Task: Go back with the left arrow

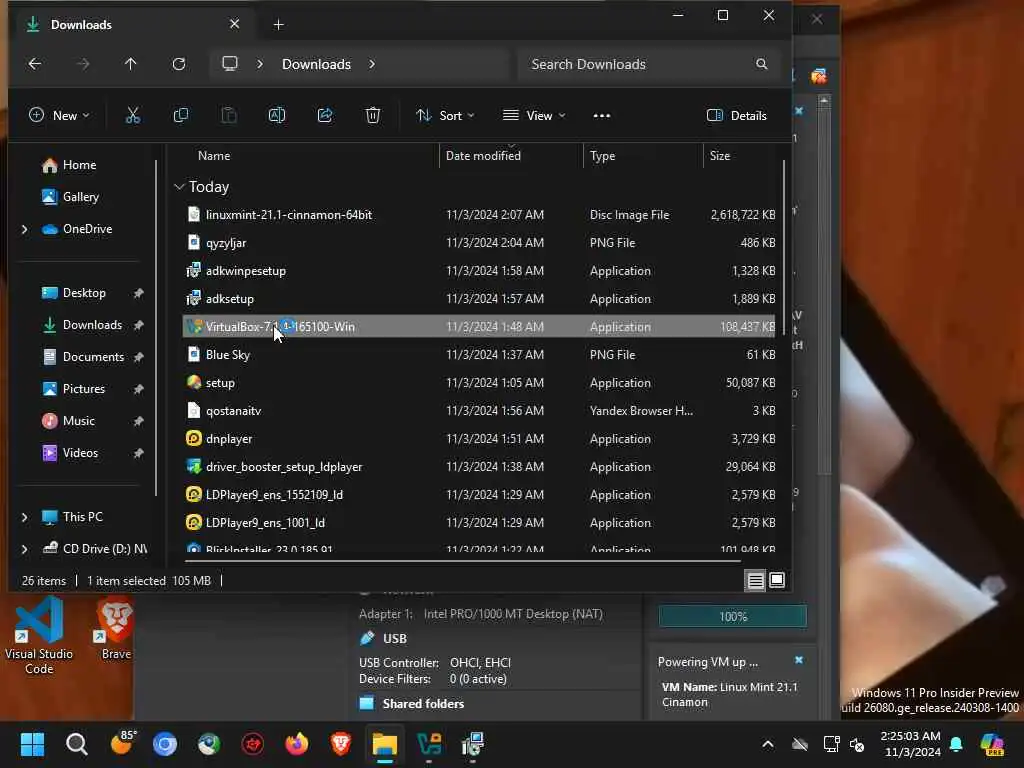Action: coord(35,64)
